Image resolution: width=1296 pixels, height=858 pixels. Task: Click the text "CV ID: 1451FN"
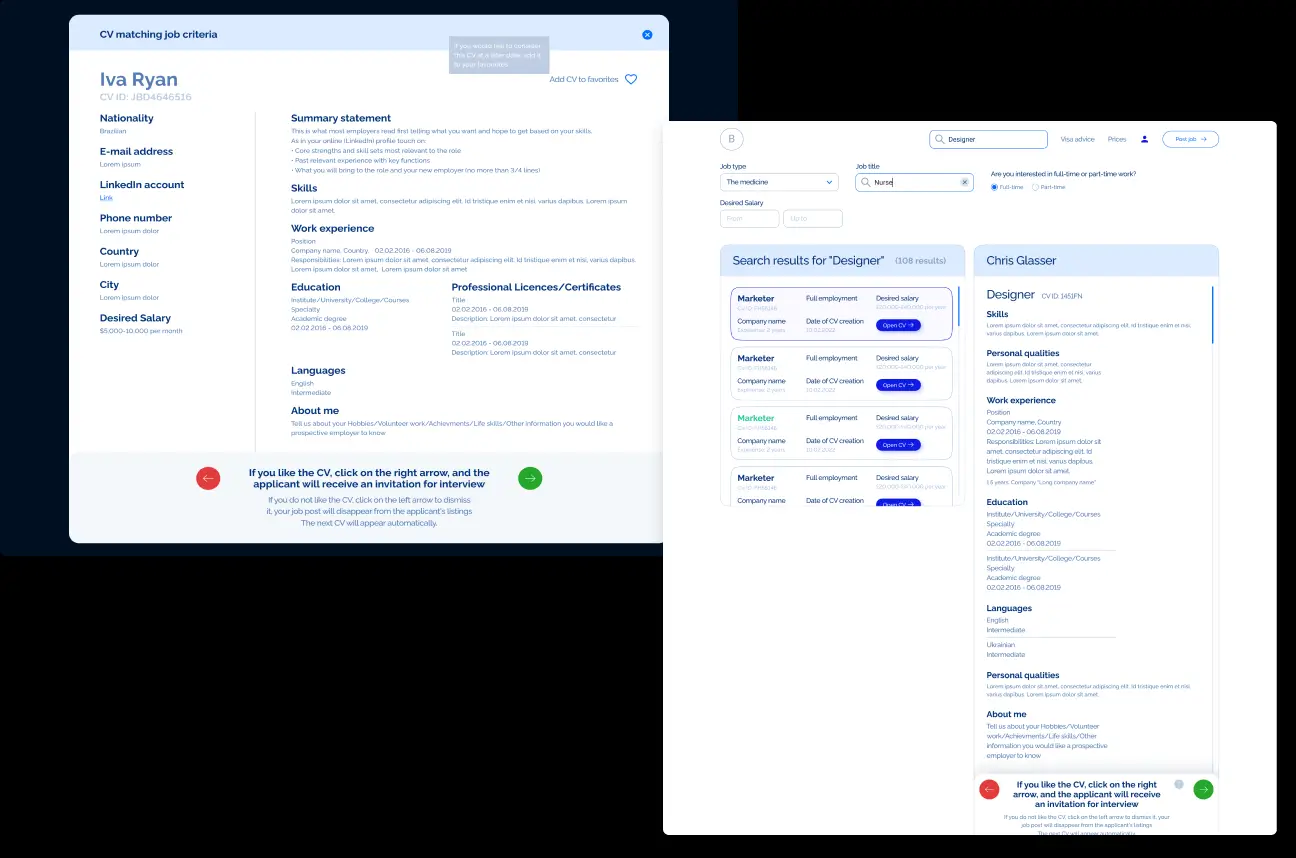1062,296
